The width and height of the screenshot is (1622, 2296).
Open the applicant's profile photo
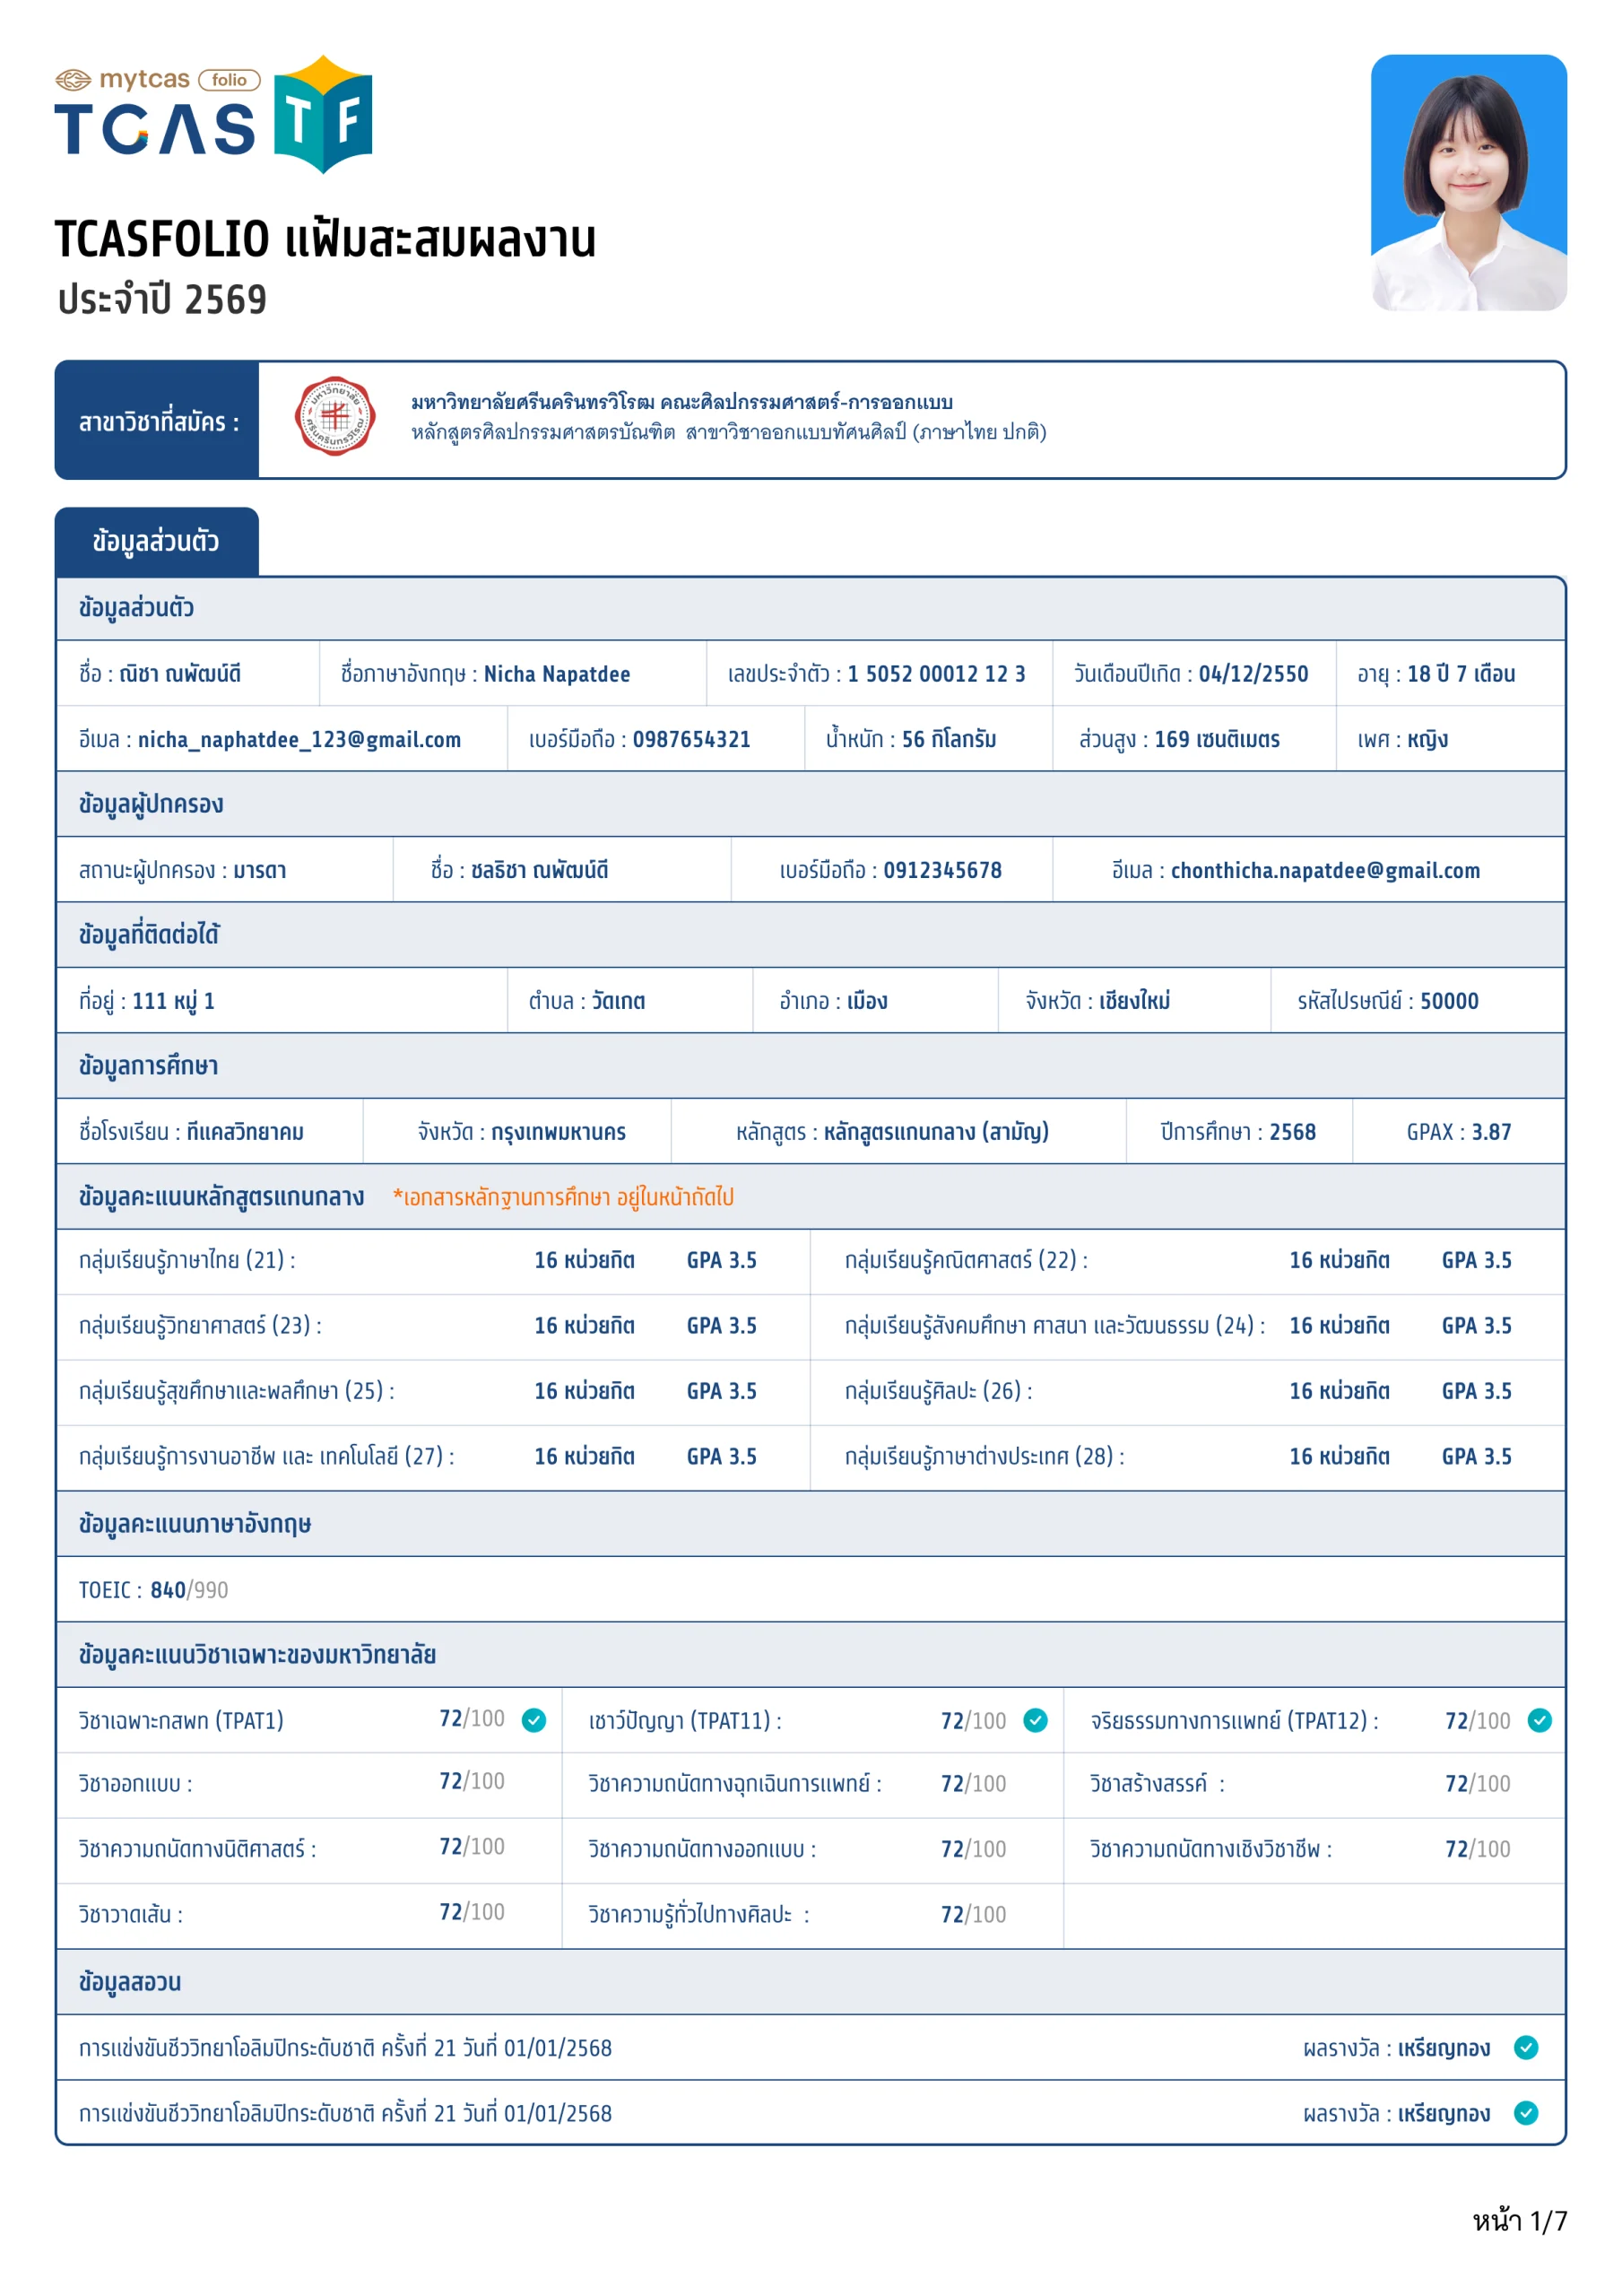[x=1467, y=182]
